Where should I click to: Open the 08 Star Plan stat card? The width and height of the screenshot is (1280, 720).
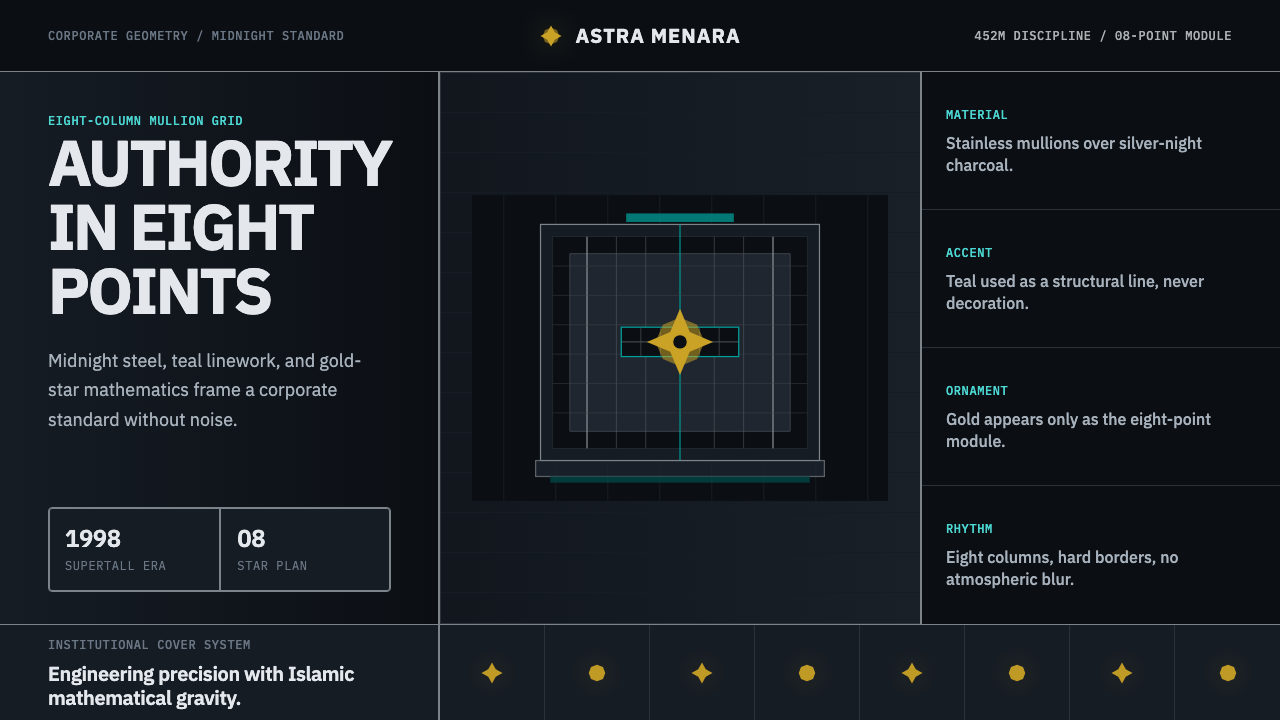305,549
